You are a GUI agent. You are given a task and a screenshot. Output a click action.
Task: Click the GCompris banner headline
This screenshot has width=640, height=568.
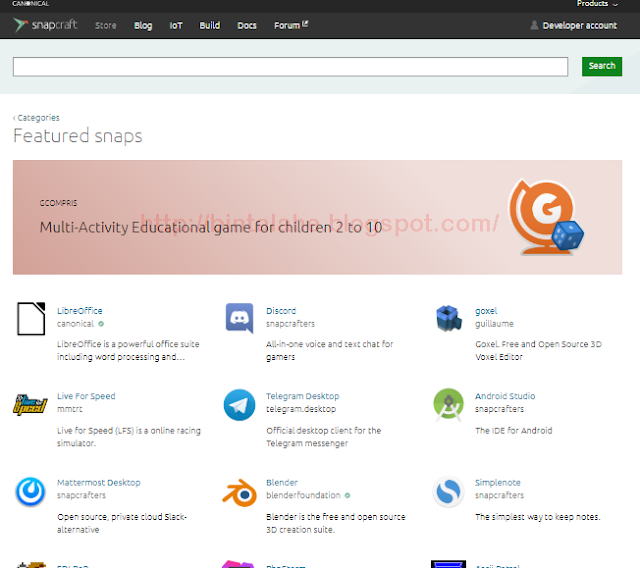(x=211, y=227)
